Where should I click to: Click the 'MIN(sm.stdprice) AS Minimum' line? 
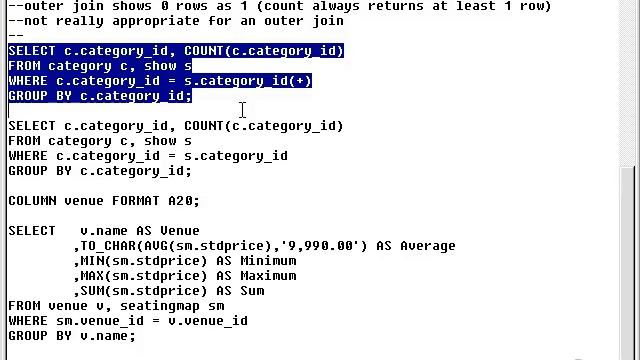click(x=185, y=261)
